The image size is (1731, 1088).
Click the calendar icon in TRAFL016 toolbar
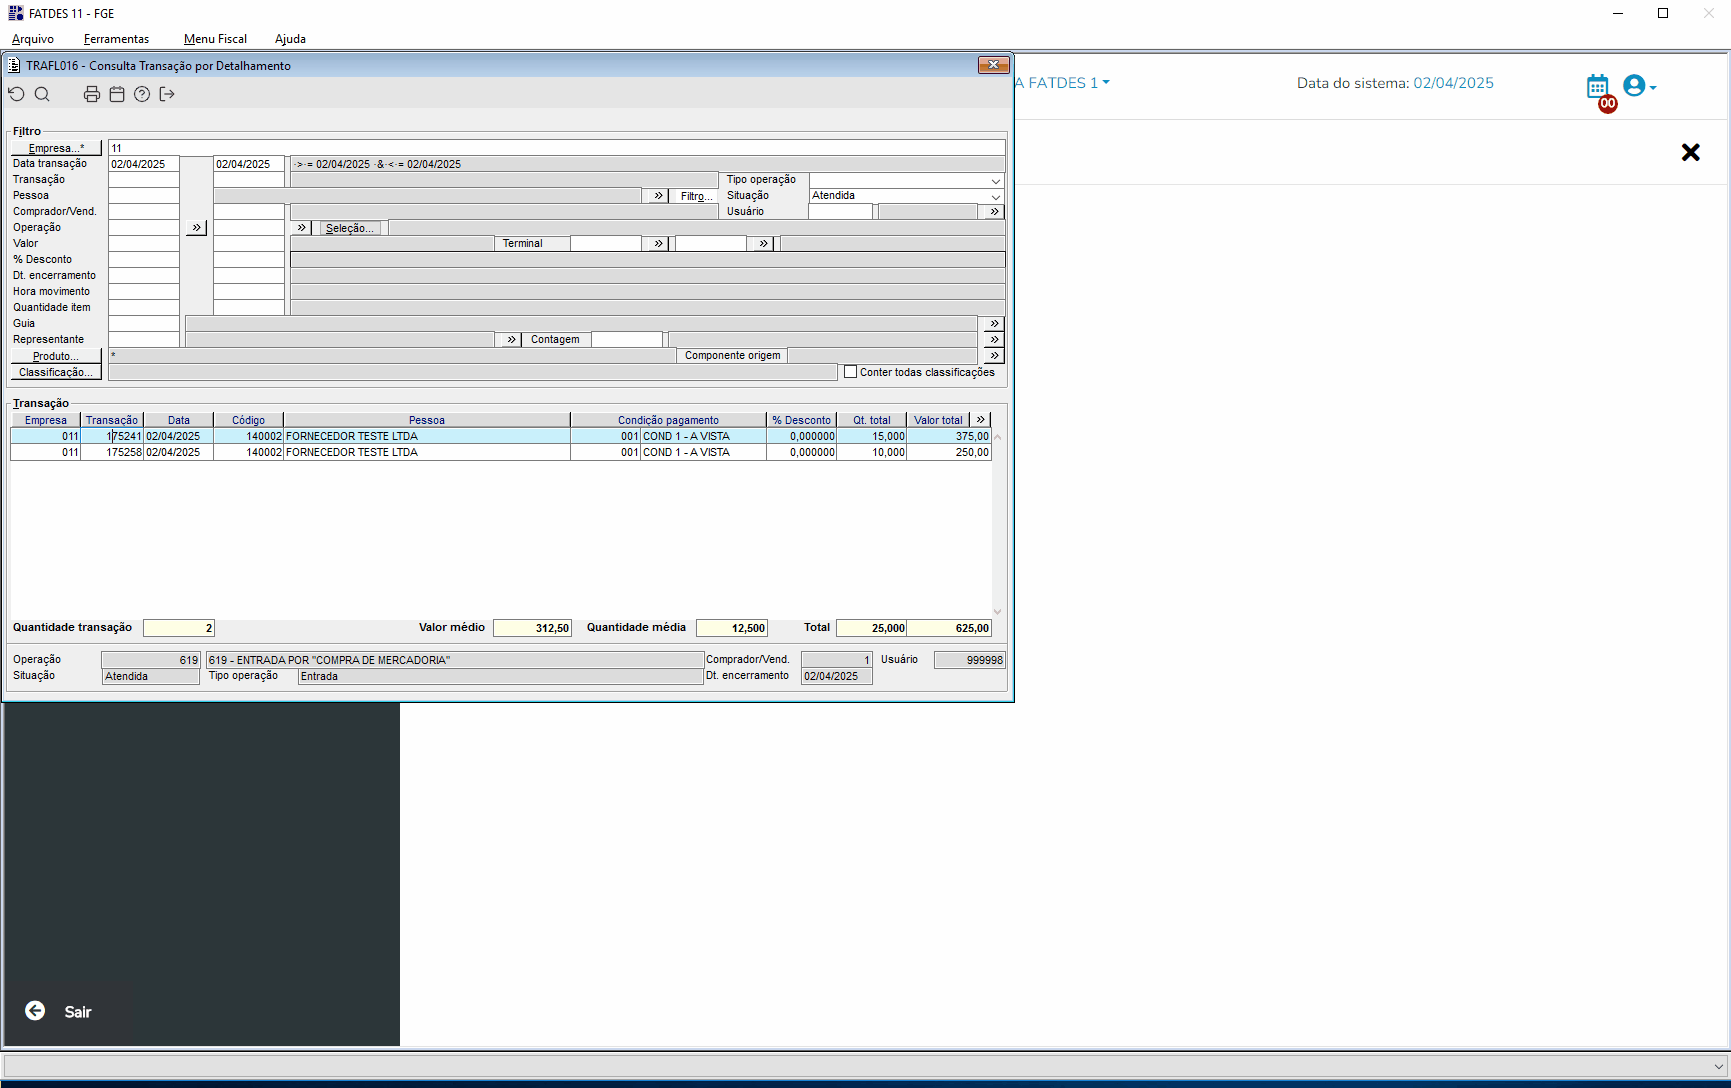pos(117,94)
